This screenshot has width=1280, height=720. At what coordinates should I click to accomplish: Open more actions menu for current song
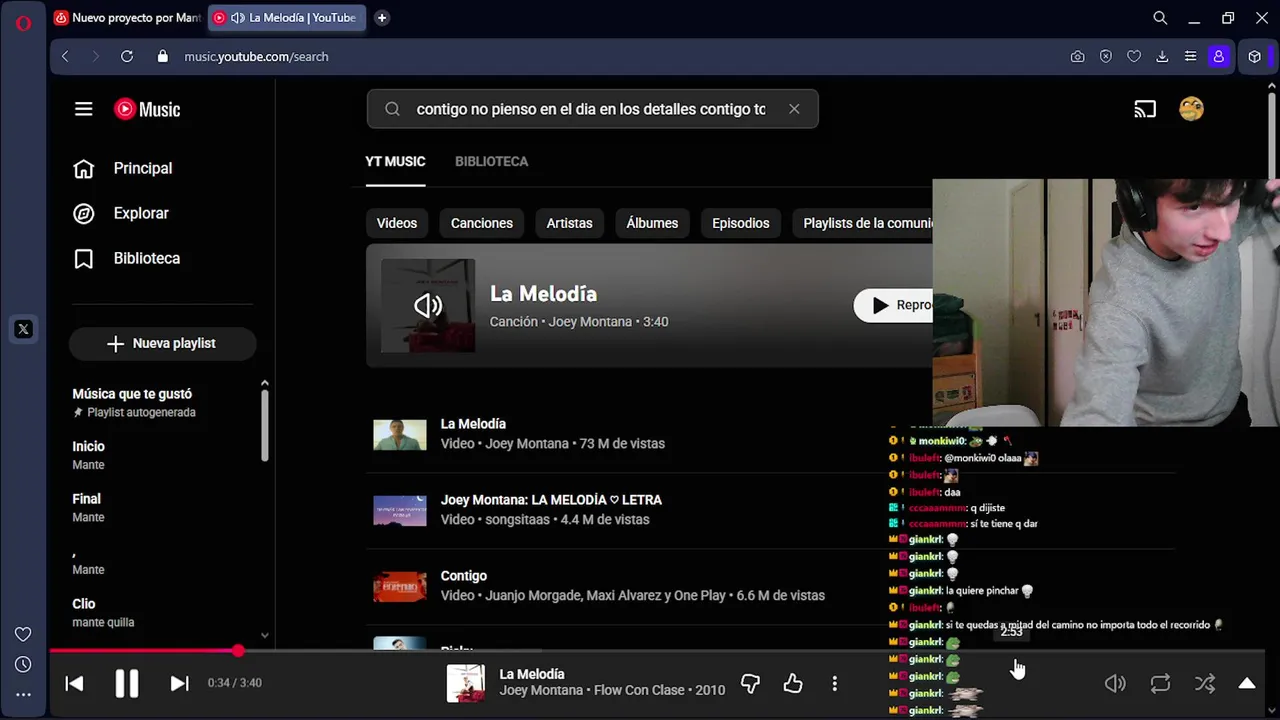click(x=835, y=683)
